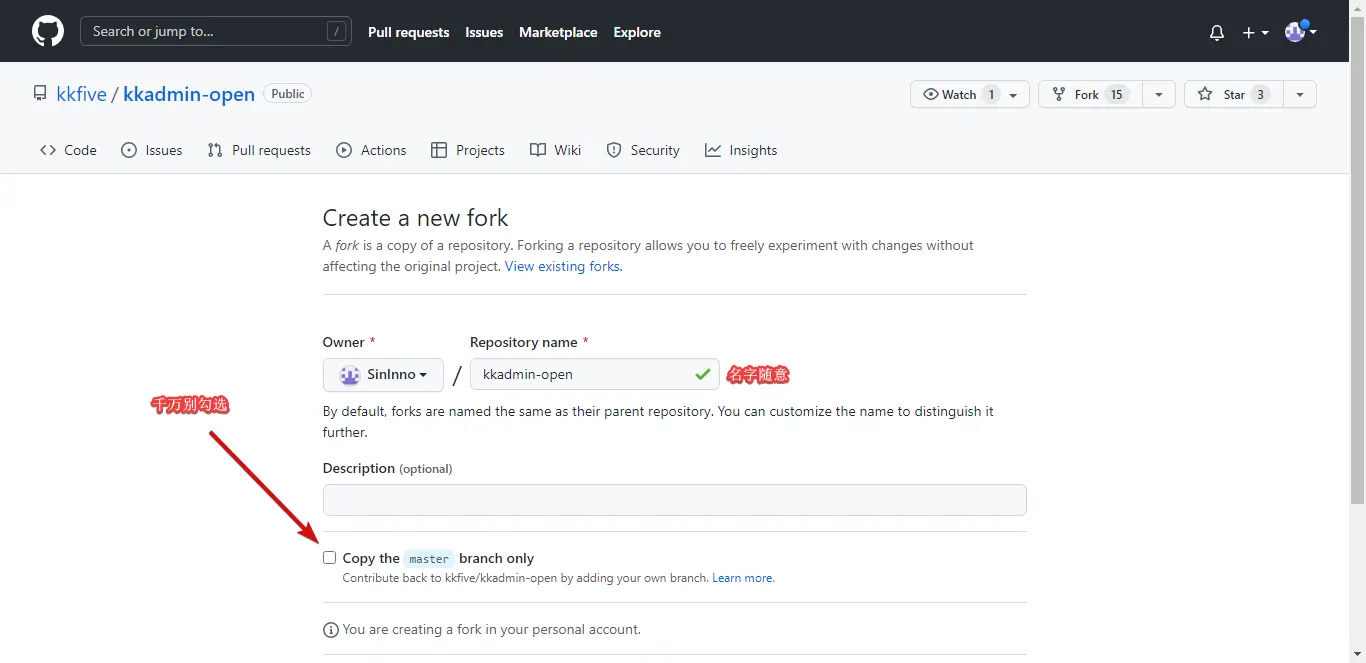Open the Actions tab

[371, 150]
